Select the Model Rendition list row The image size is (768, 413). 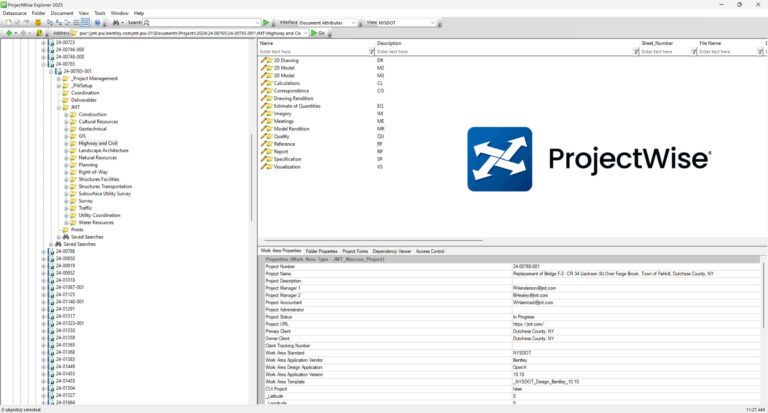tap(291, 129)
